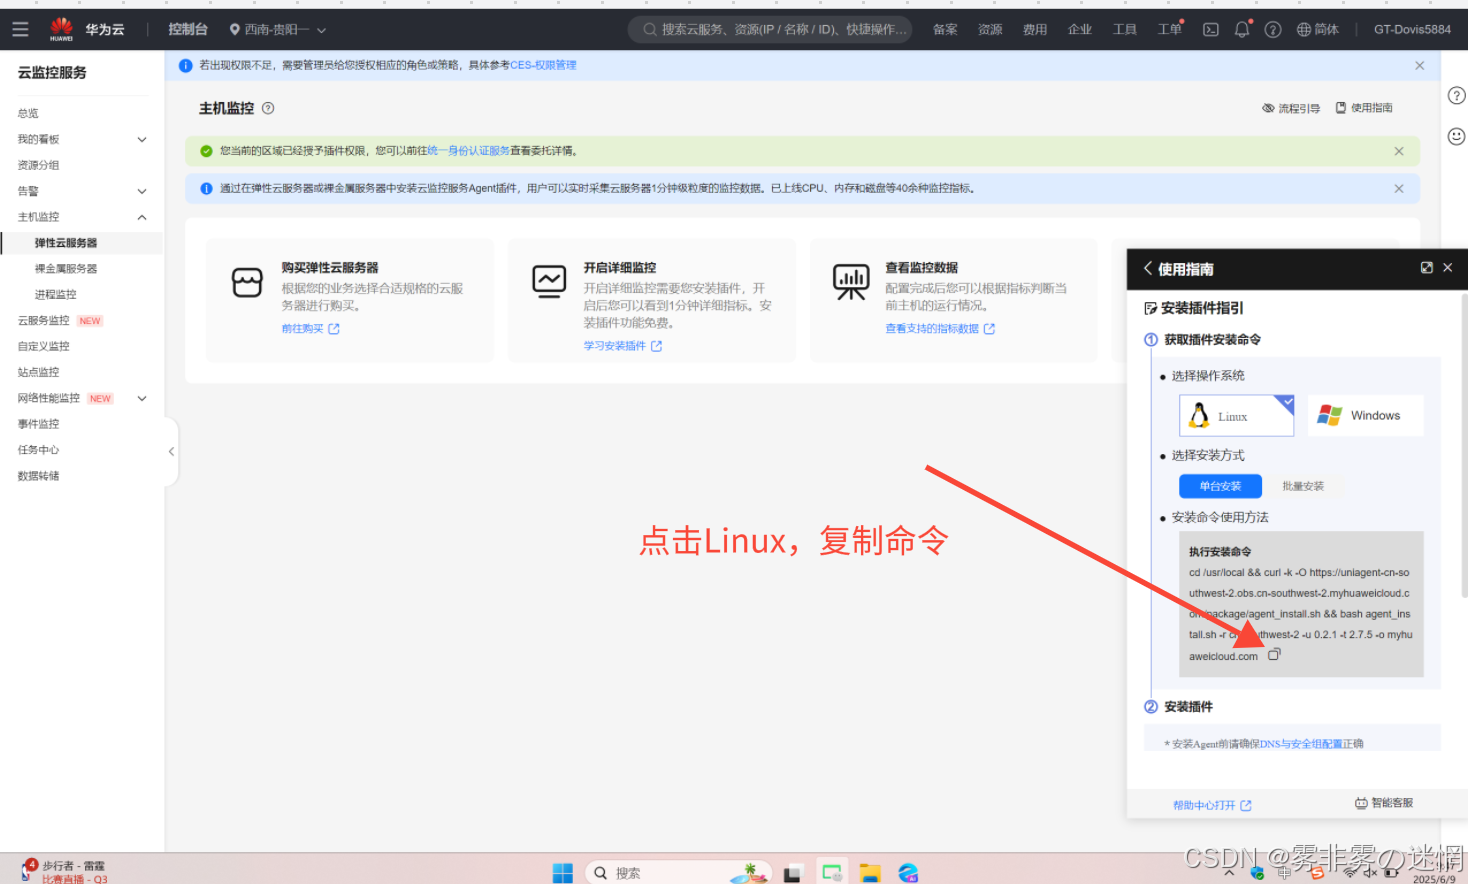Go back using the guide panel arrow
The width and height of the screenshot is (1468, 884).
pos(1147,268)
